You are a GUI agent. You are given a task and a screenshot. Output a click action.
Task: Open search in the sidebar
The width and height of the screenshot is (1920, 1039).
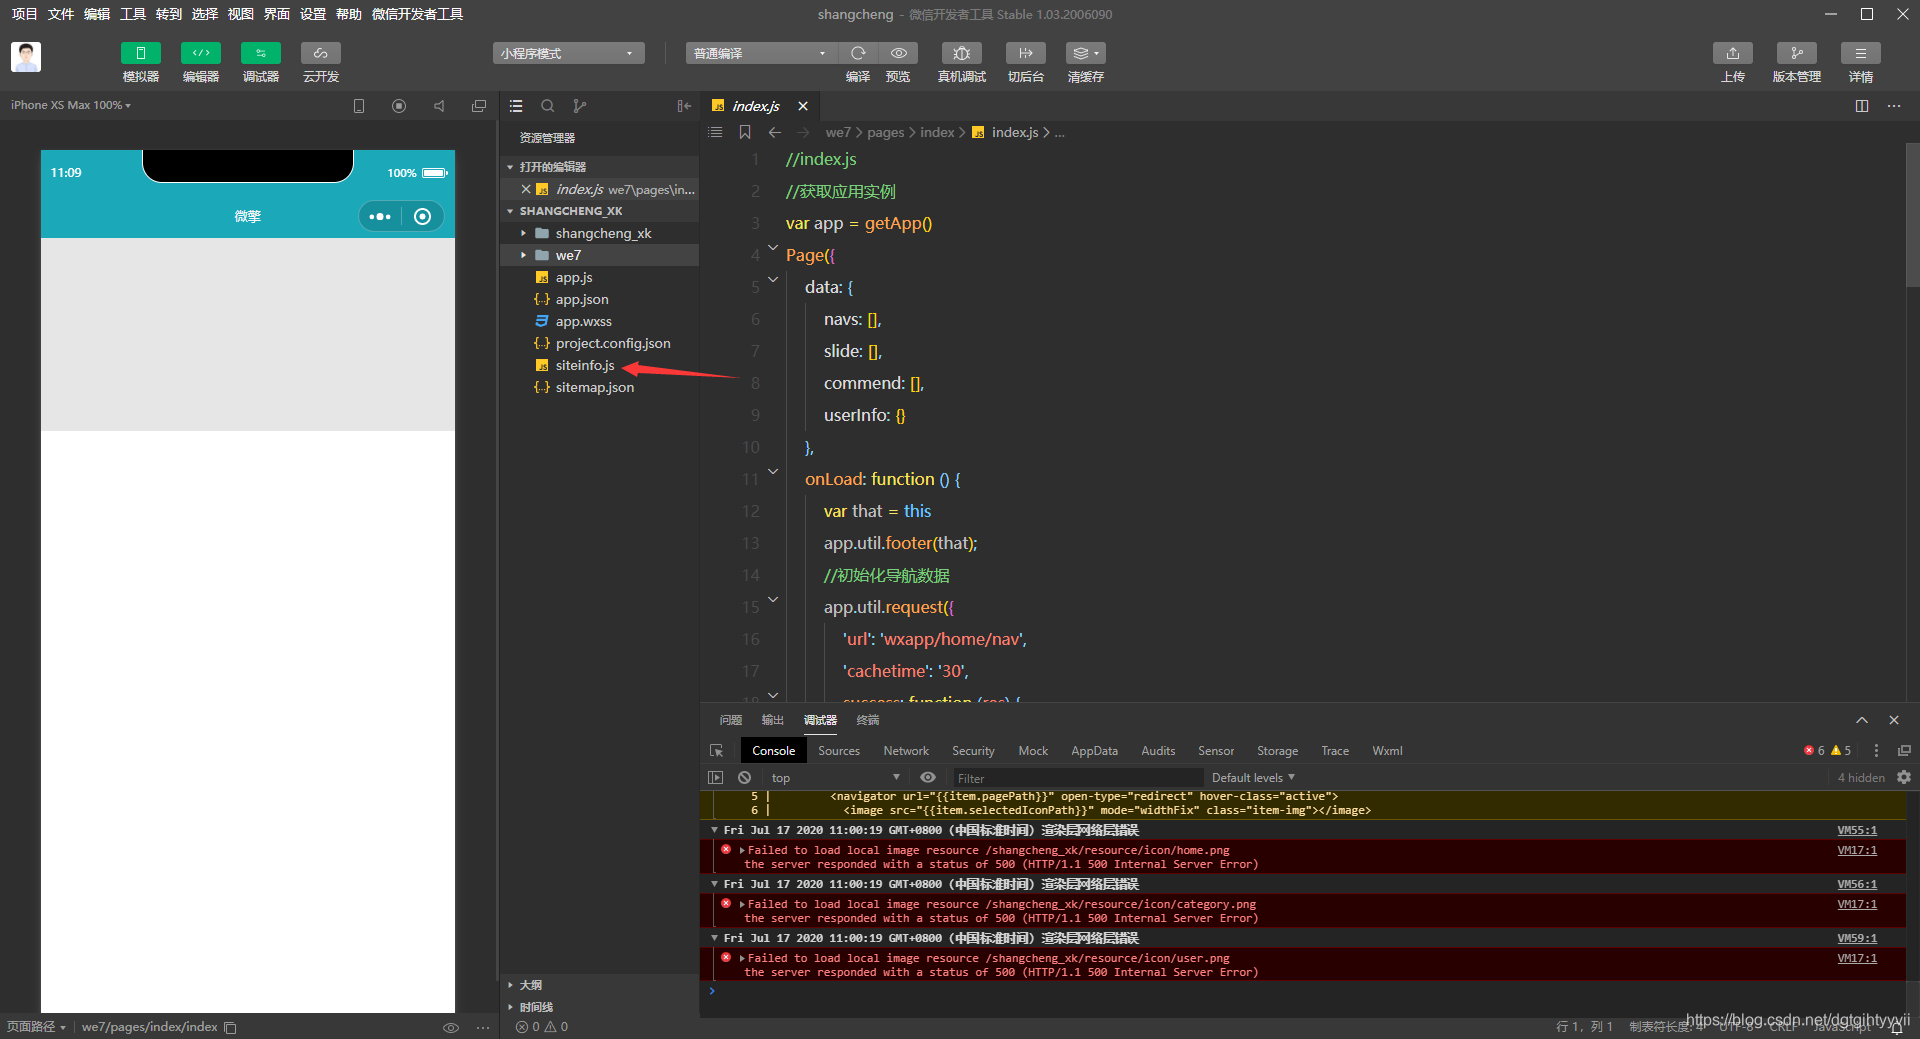[x=548, y=106]
